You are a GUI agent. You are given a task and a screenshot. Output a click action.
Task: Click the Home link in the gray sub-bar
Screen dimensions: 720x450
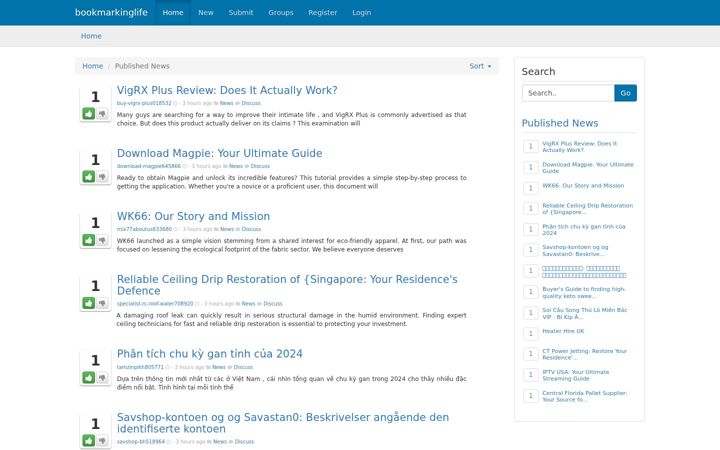(91, 36)
